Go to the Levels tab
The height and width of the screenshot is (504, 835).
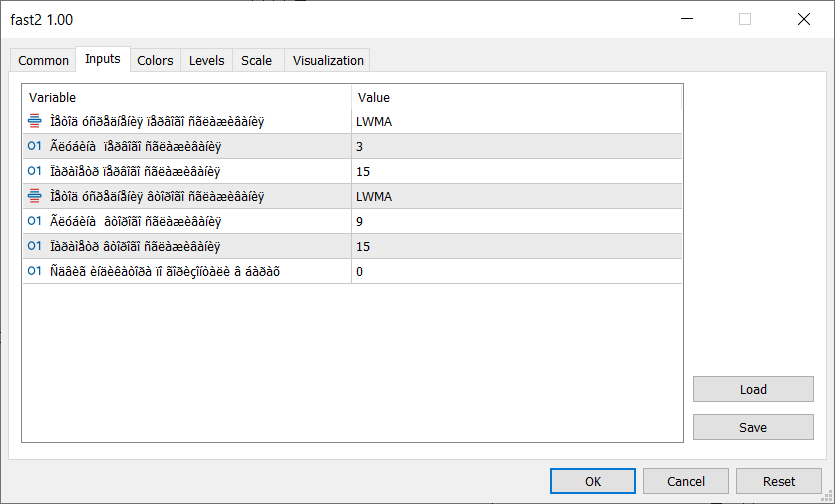point(207,61)
